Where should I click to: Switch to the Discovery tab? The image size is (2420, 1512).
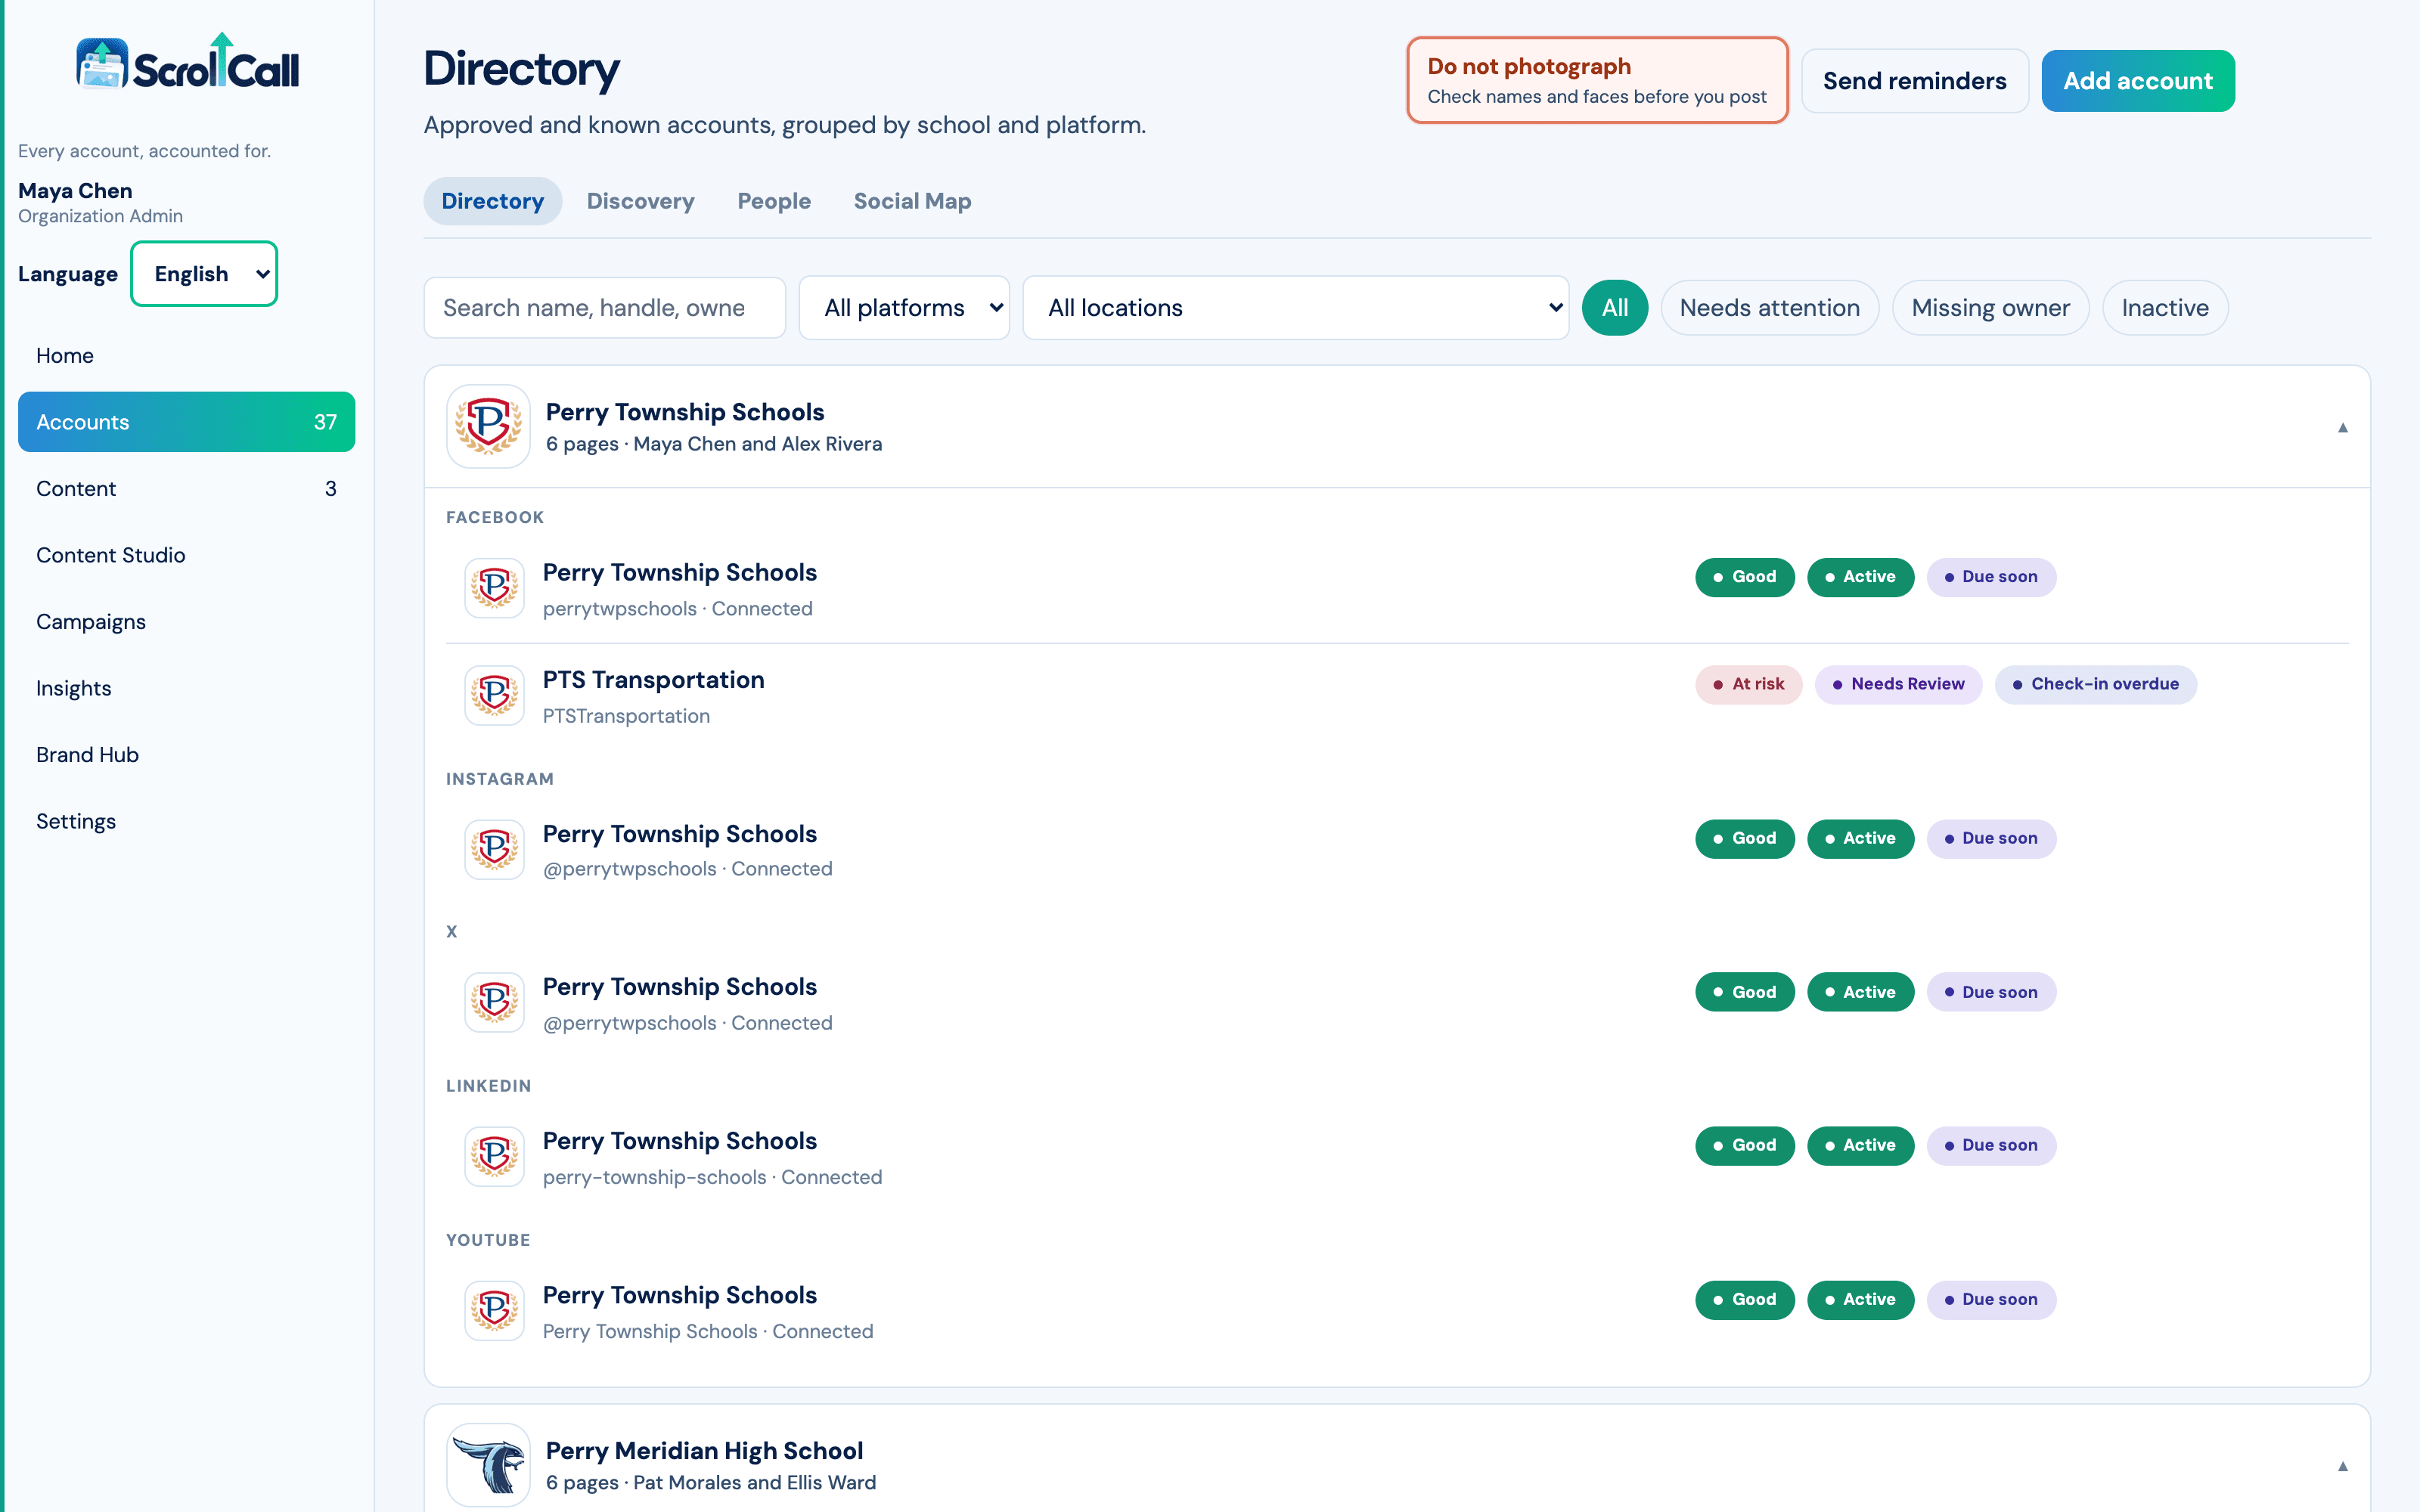coord(640,201)
